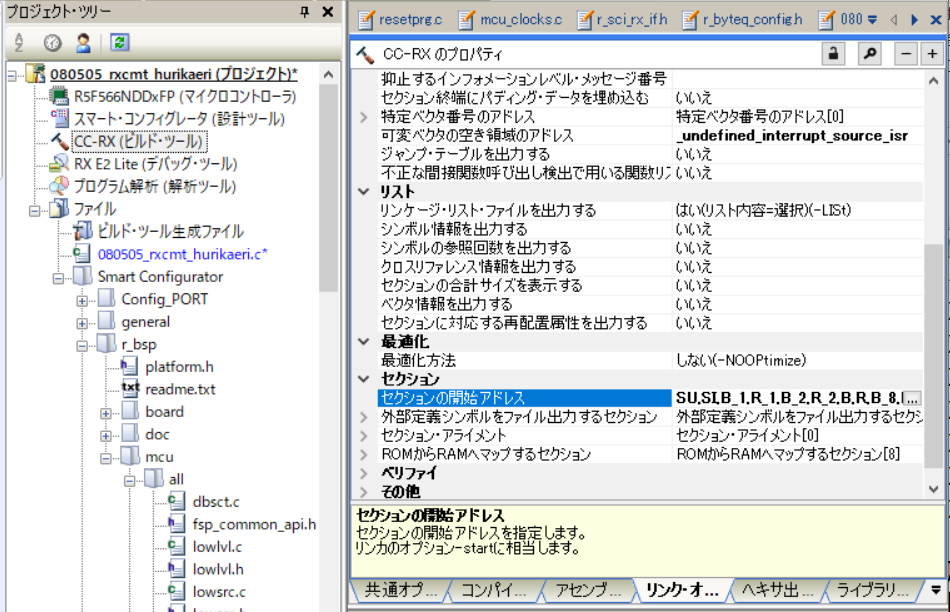Expand the その他 category
Image resolution: width=950 pixels, height=612 pixels.
click(x=364, y=492)
